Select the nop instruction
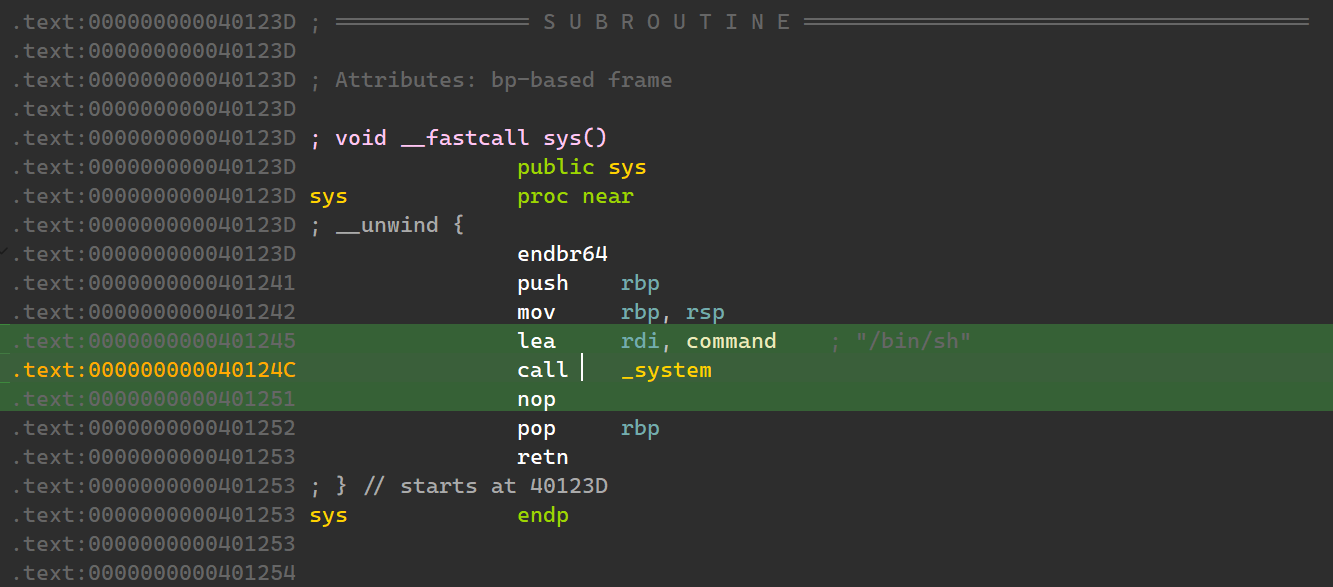Image resolution: width=1333 pixels, height=587 pixels. 536,400
